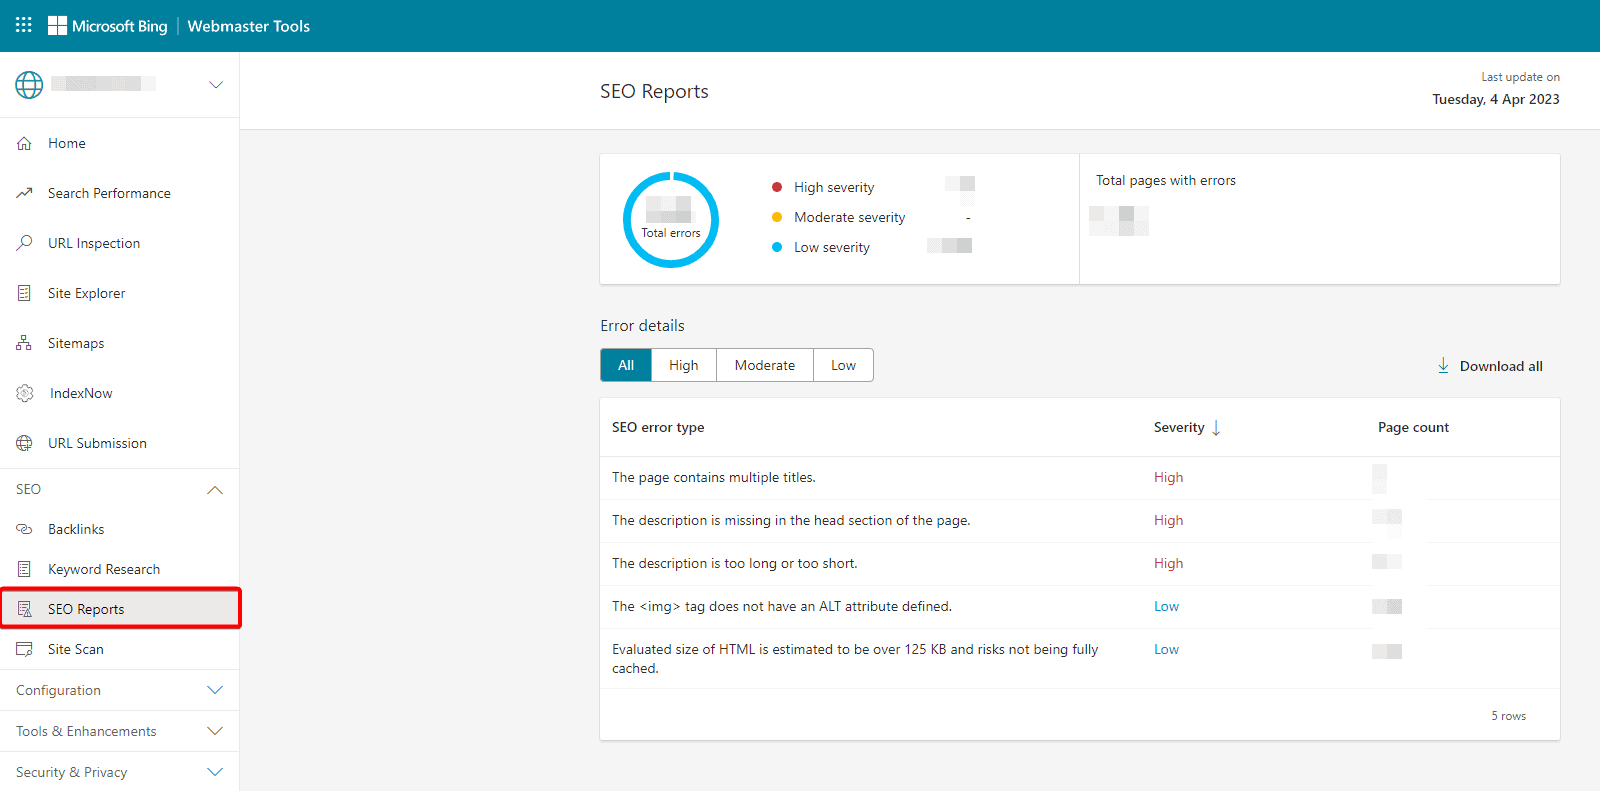
Task: Expand the Configuration section
Action: 214,690
